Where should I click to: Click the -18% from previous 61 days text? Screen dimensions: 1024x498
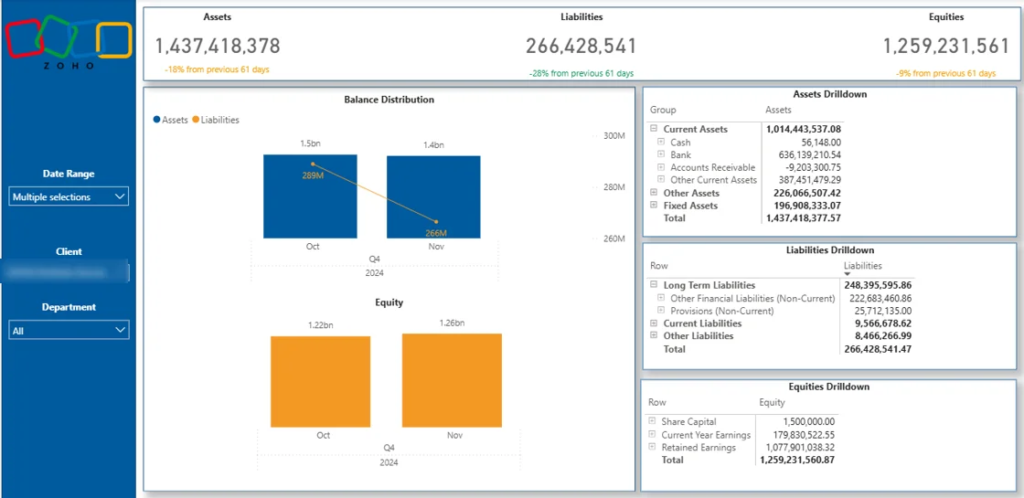217,69
